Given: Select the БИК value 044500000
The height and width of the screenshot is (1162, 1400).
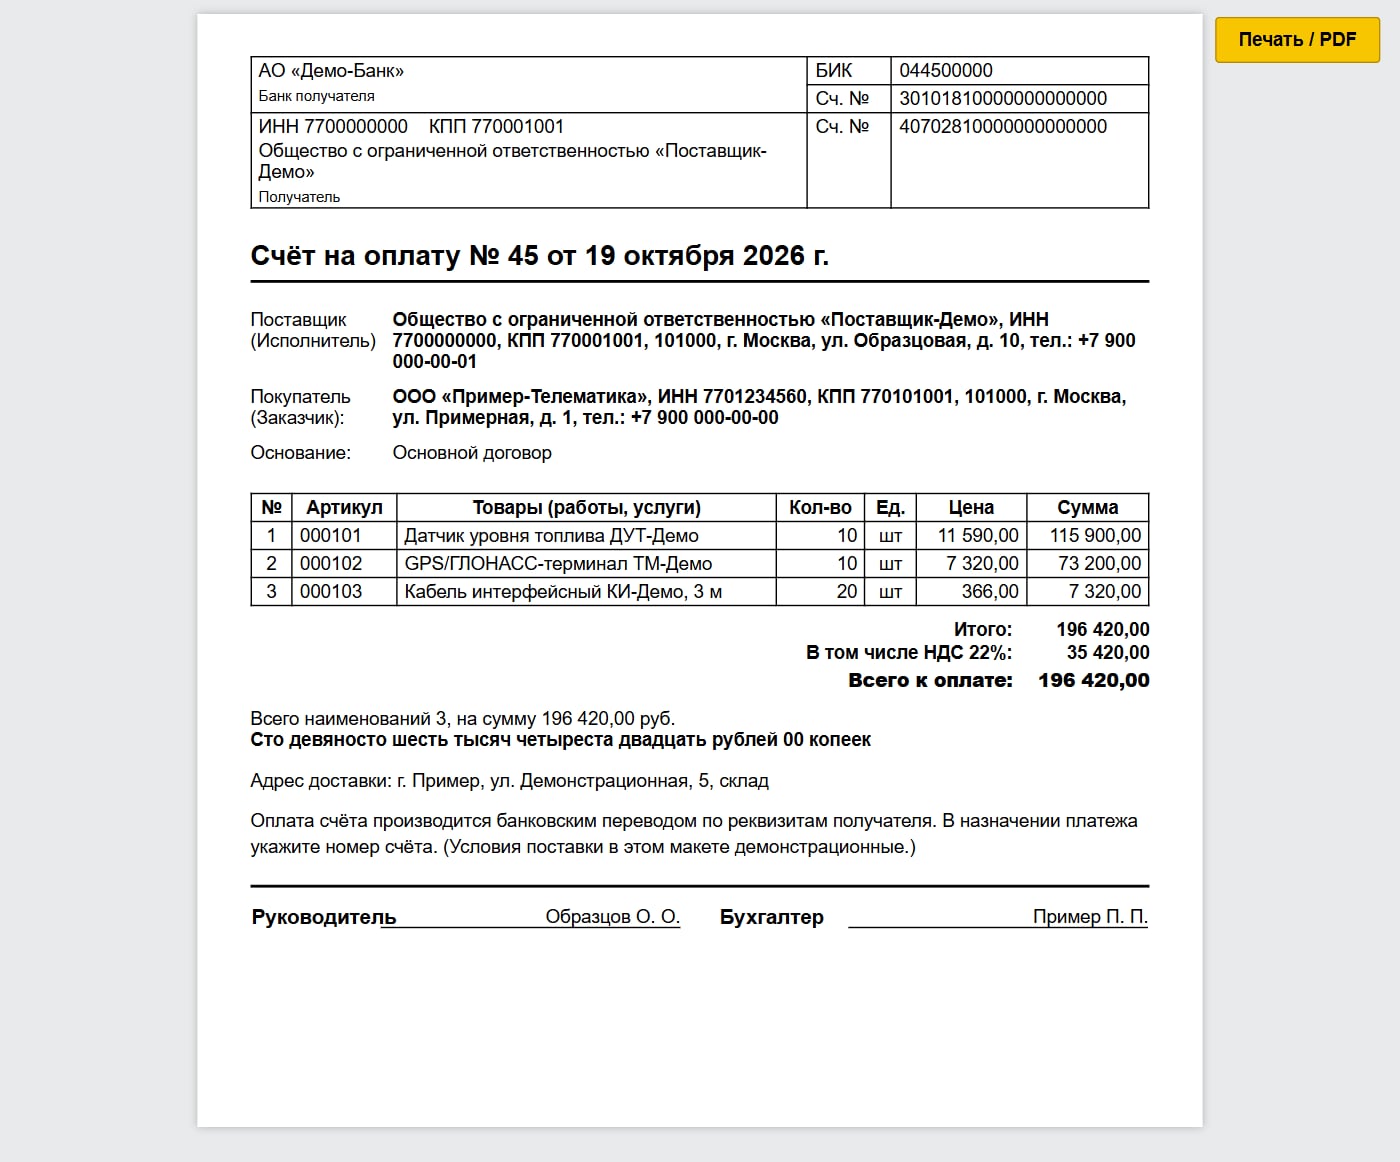Looking at the screenshot, I should click(946, 71).
